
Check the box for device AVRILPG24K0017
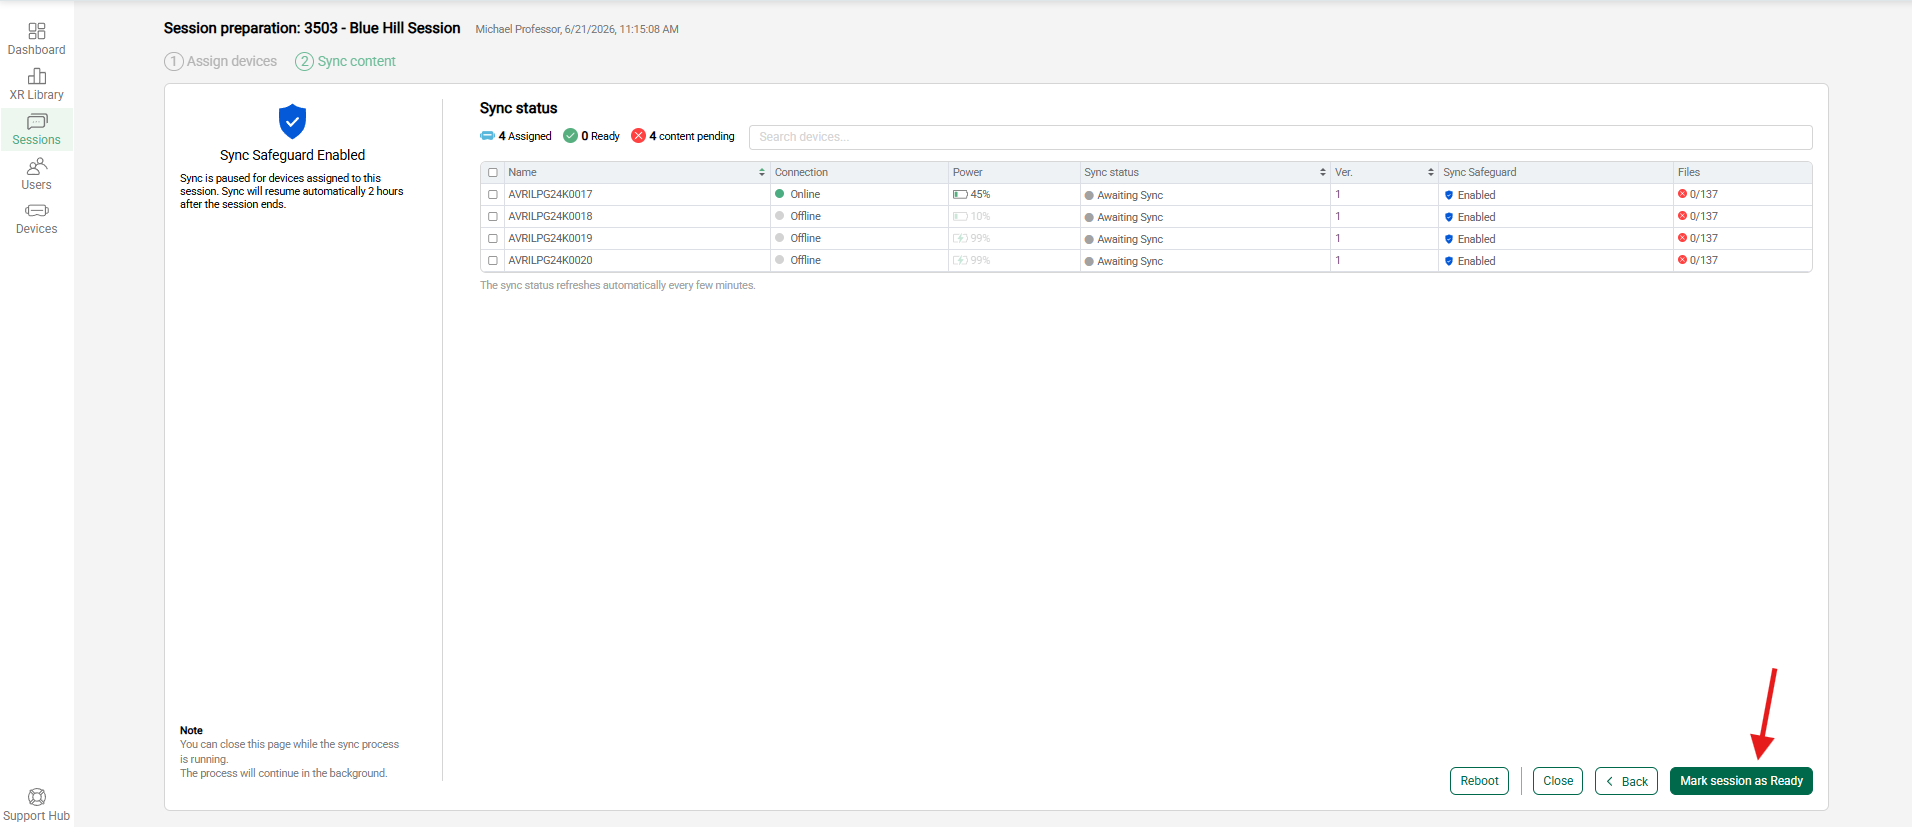pyautogui.click(x=493, y=195)
